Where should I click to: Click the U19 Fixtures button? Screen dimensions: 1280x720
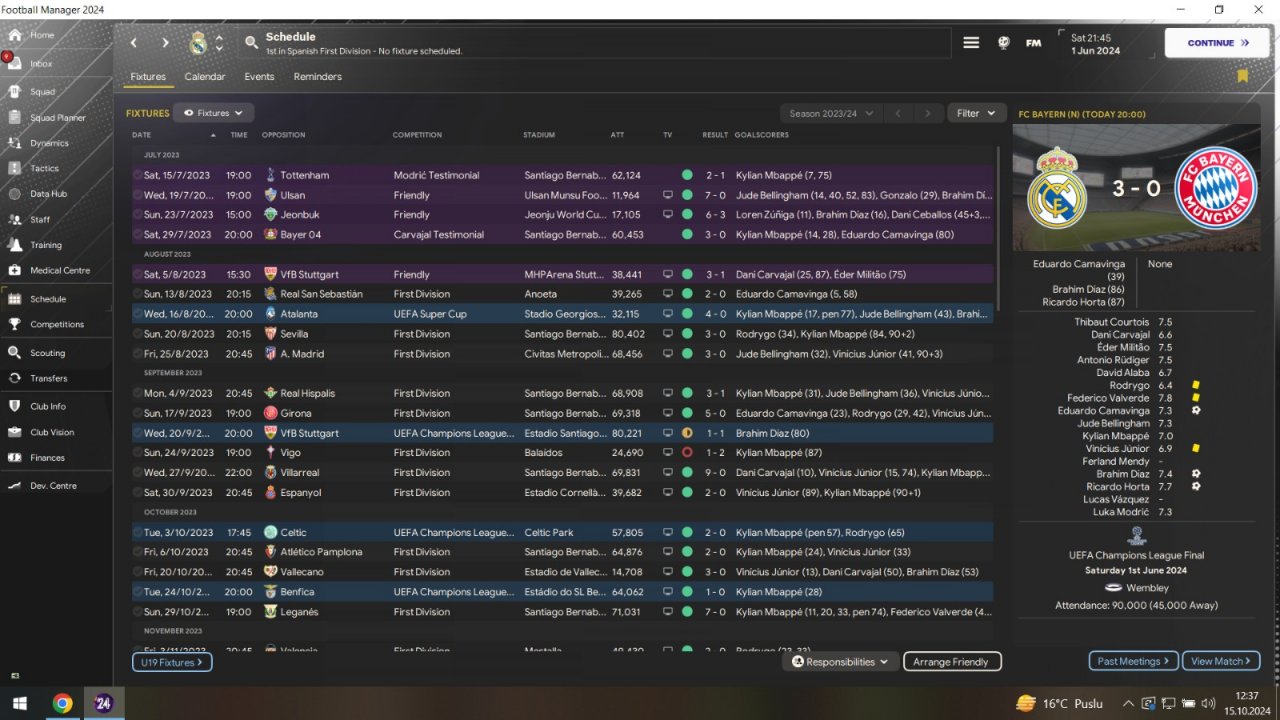[172, 662]
